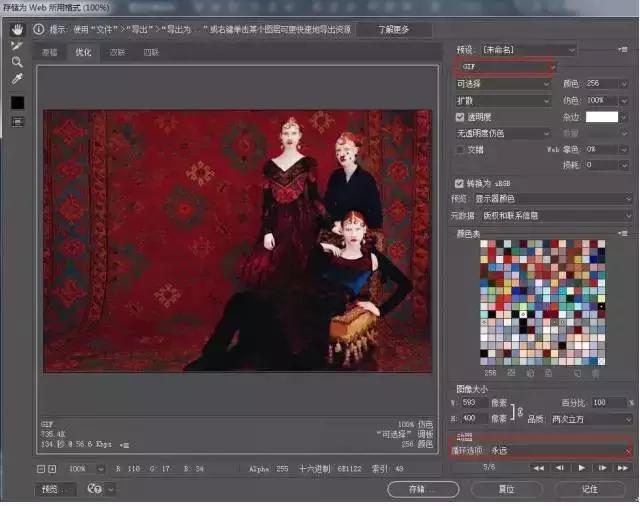Go to first animation frame
The image size is (640, 506).
tap(539, 468)
